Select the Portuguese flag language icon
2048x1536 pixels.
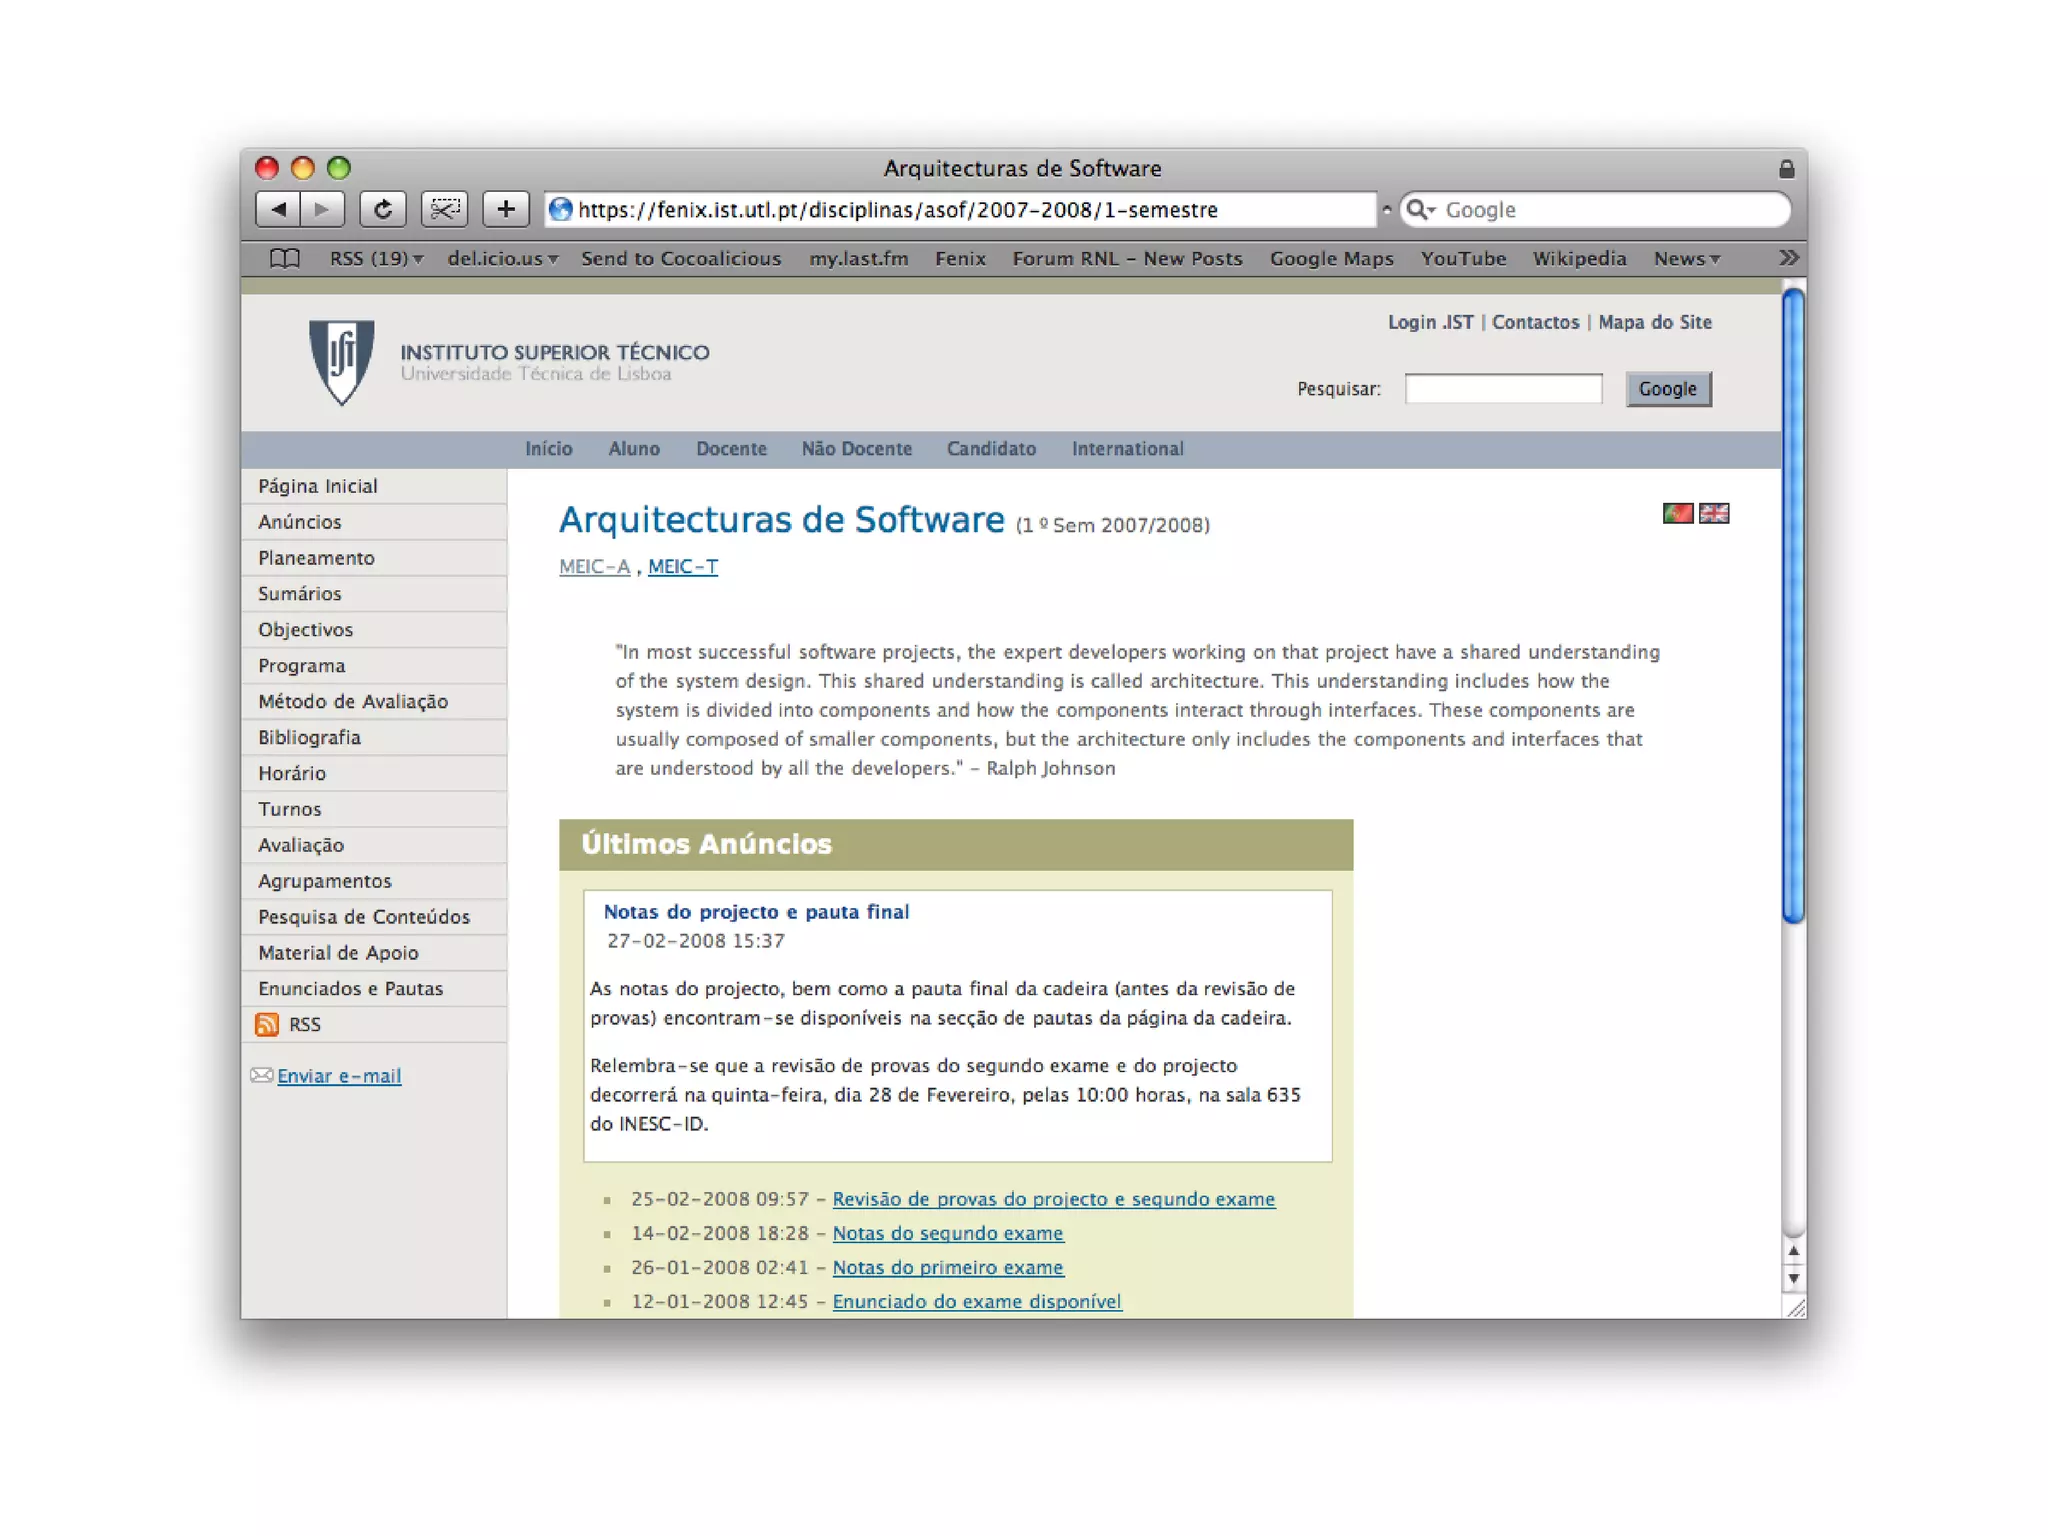[1677, 513]
